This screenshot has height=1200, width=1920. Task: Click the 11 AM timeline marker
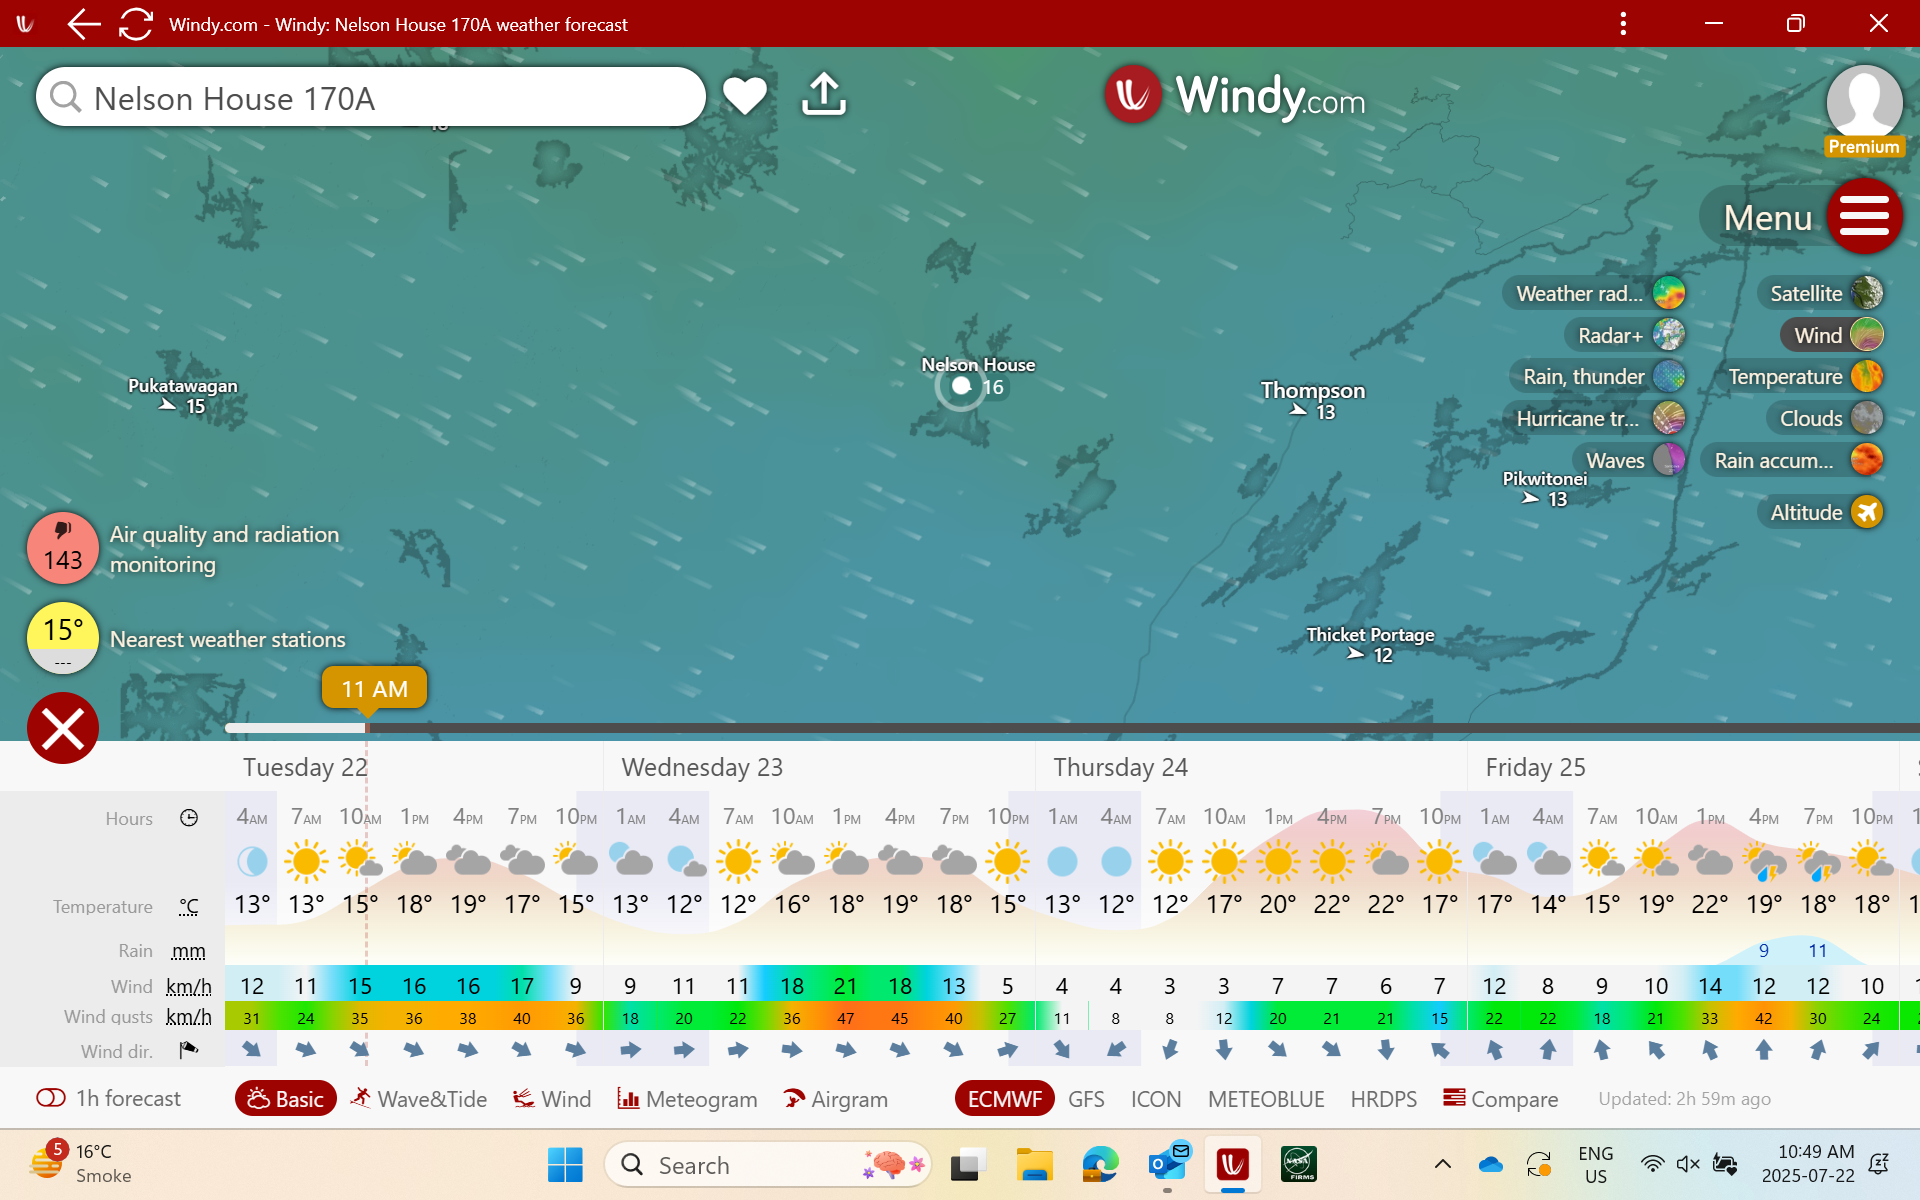(x=374, y=689)
